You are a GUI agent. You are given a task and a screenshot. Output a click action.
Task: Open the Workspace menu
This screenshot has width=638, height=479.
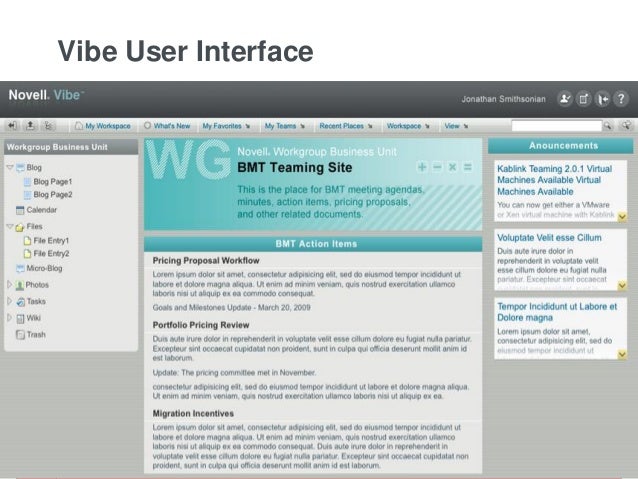tap(408, 126)
